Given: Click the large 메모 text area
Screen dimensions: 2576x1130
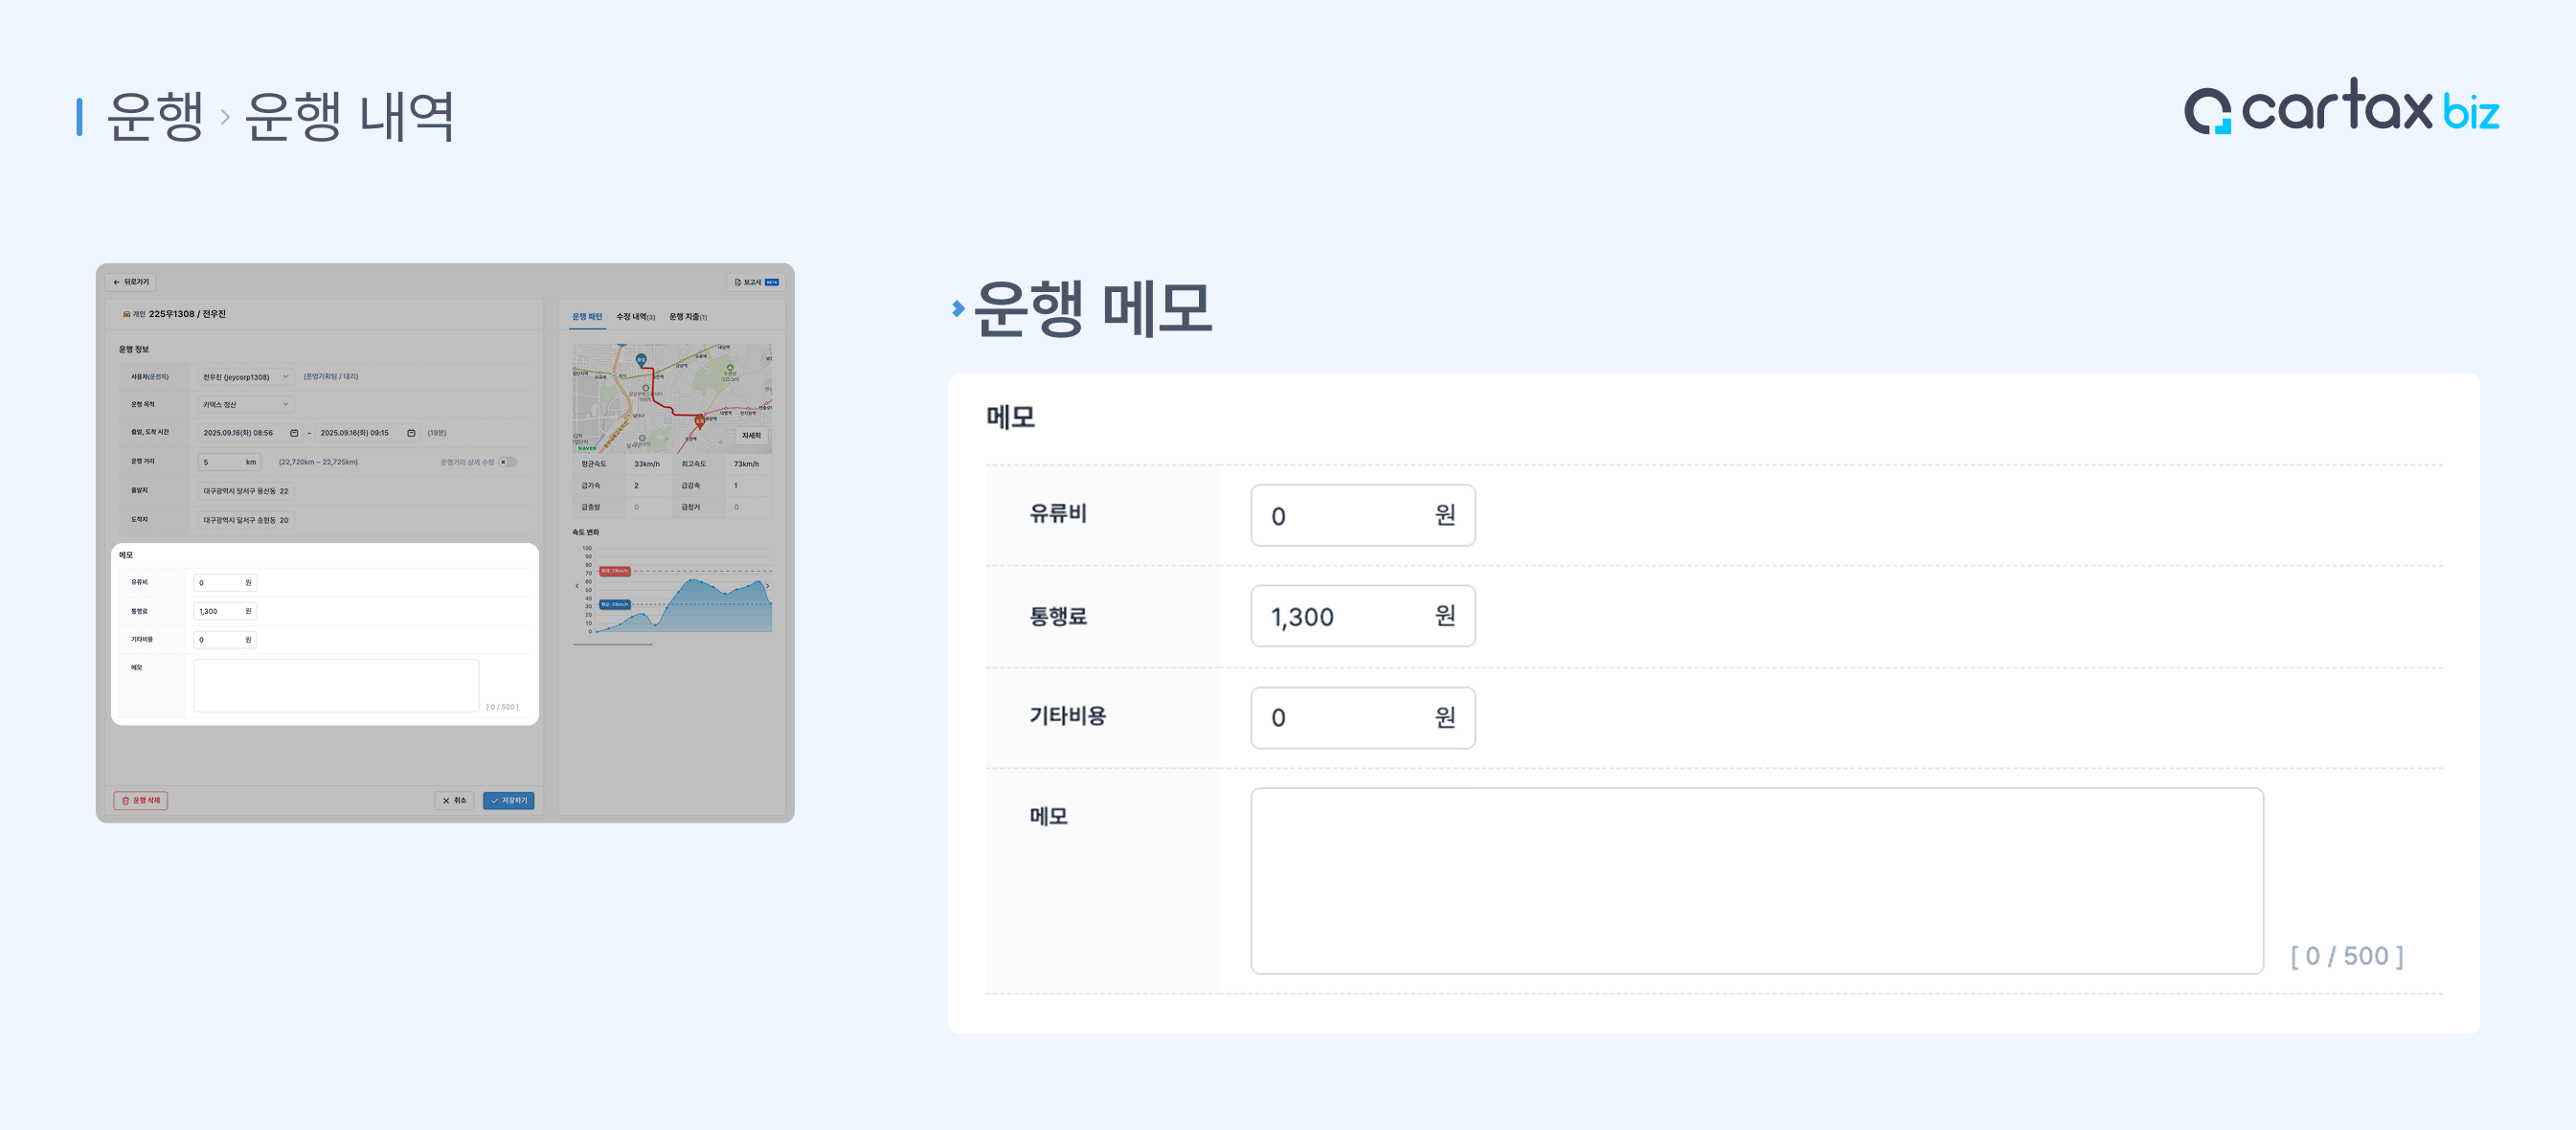Looking at the screenshot, I should pos(1756,880).
